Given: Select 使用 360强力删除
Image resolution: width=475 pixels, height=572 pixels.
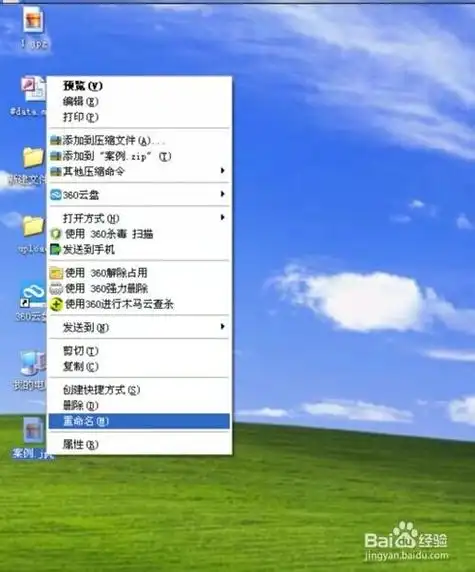Looking at the screenshot, I should pos(139,289).
